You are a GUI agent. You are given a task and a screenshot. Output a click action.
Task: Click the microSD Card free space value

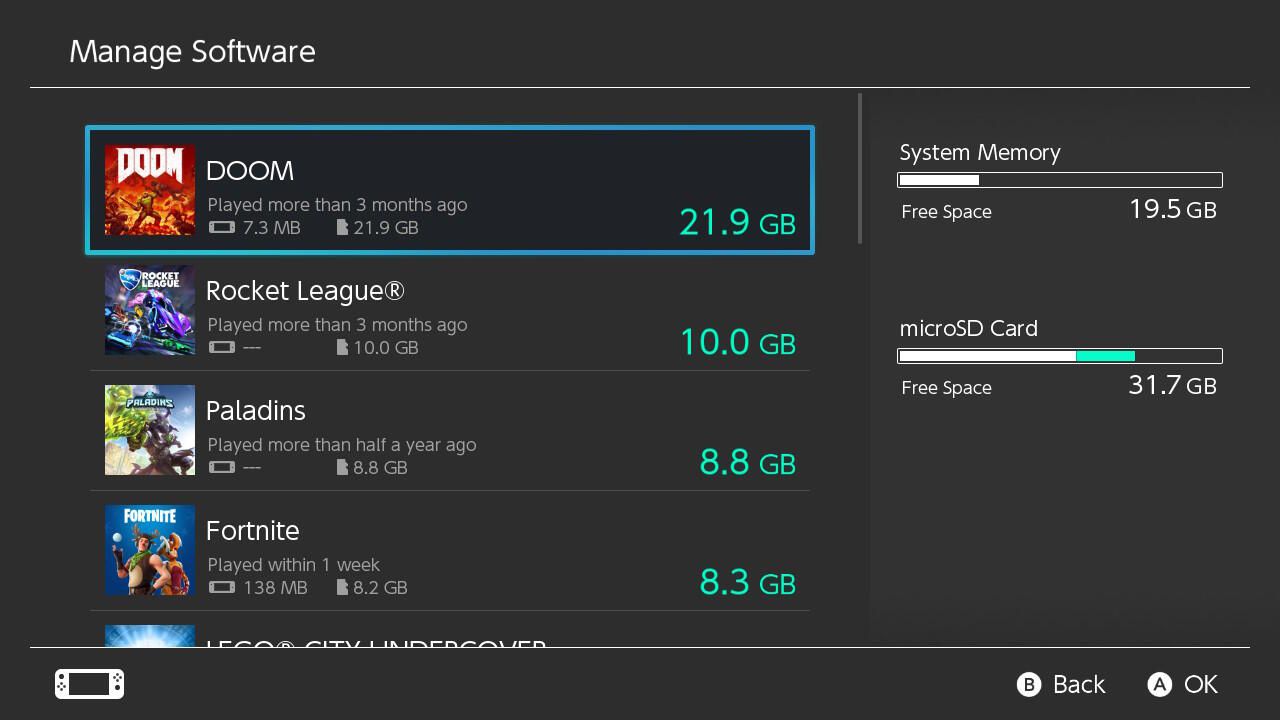pos(1172,385)
